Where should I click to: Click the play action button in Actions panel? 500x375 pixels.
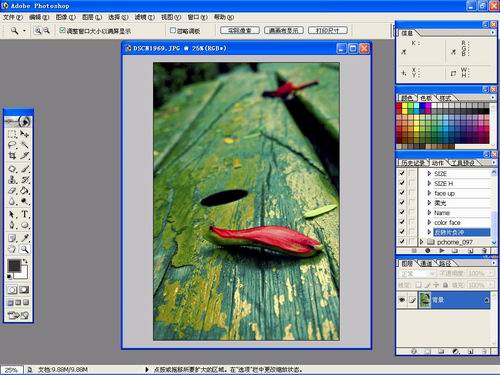coord(442,250)
